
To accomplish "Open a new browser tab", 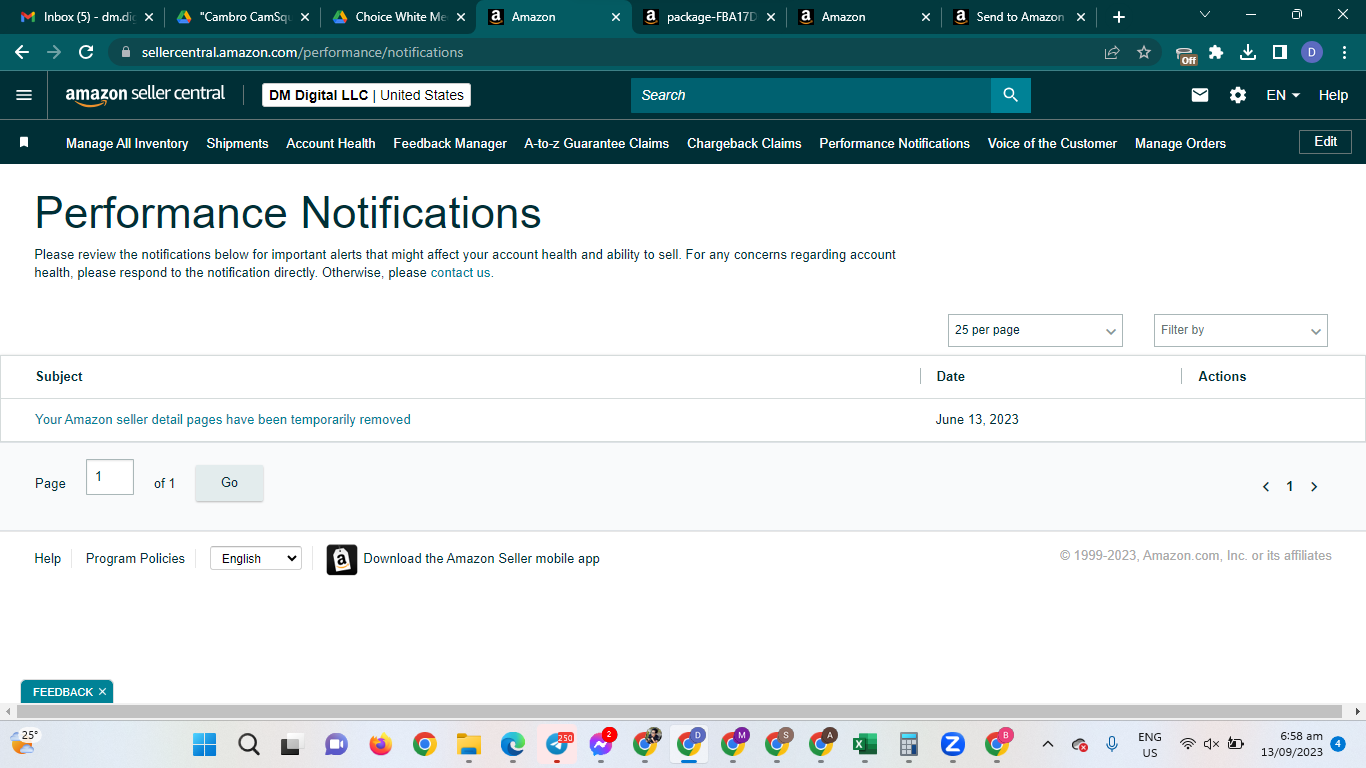I will 1119,17.
